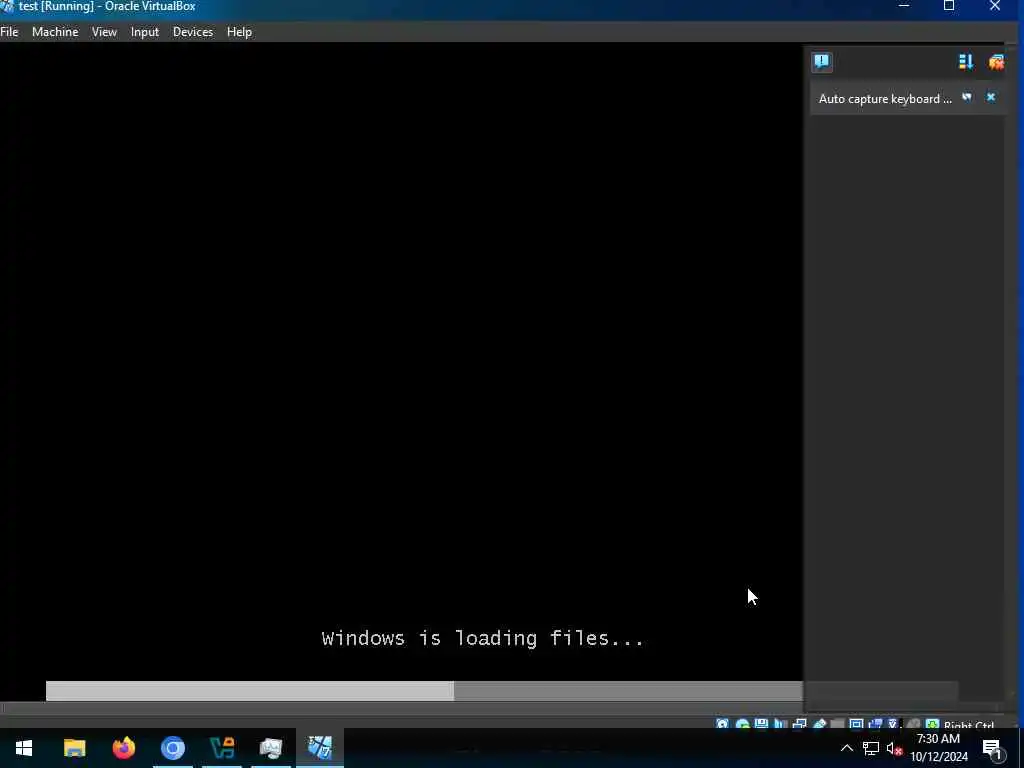Open the notification center speech-bubble icon
1024x768 pixels.
tap(822, 62)
